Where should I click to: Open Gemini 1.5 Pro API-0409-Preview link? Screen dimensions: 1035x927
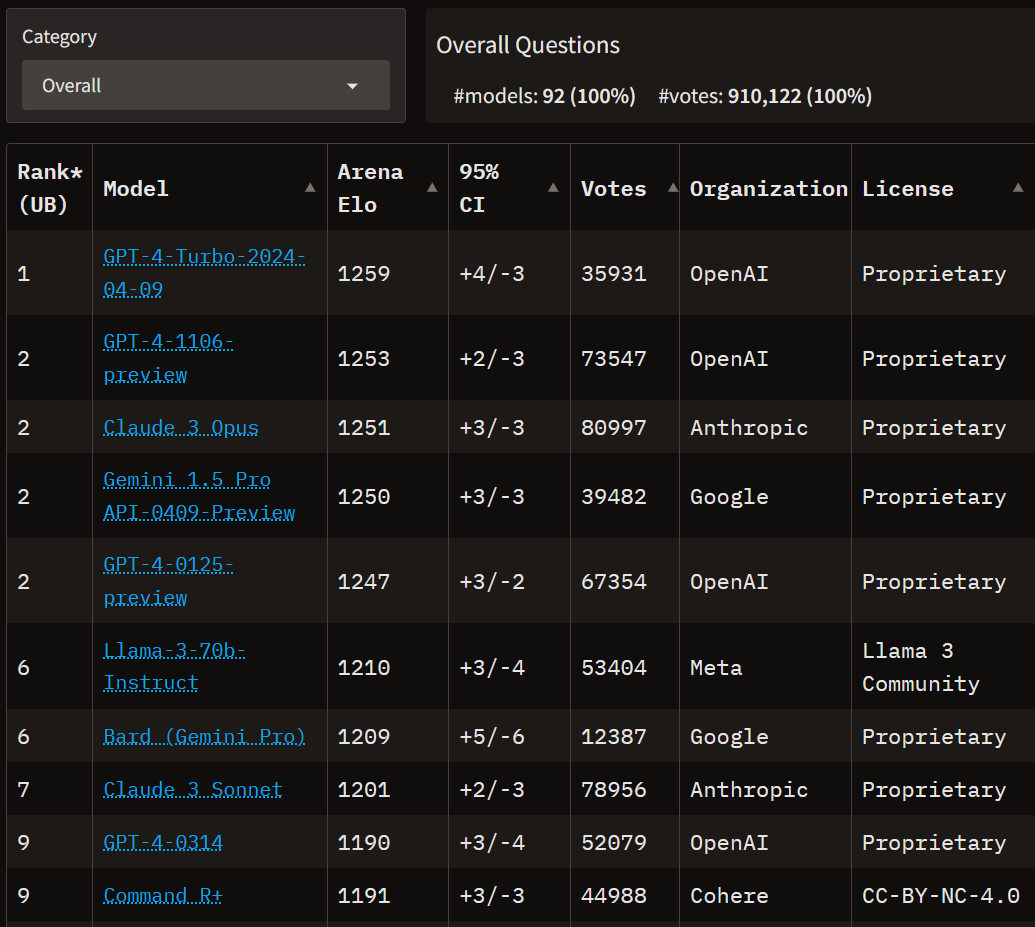pyautogui.click(x=199, y=496)
